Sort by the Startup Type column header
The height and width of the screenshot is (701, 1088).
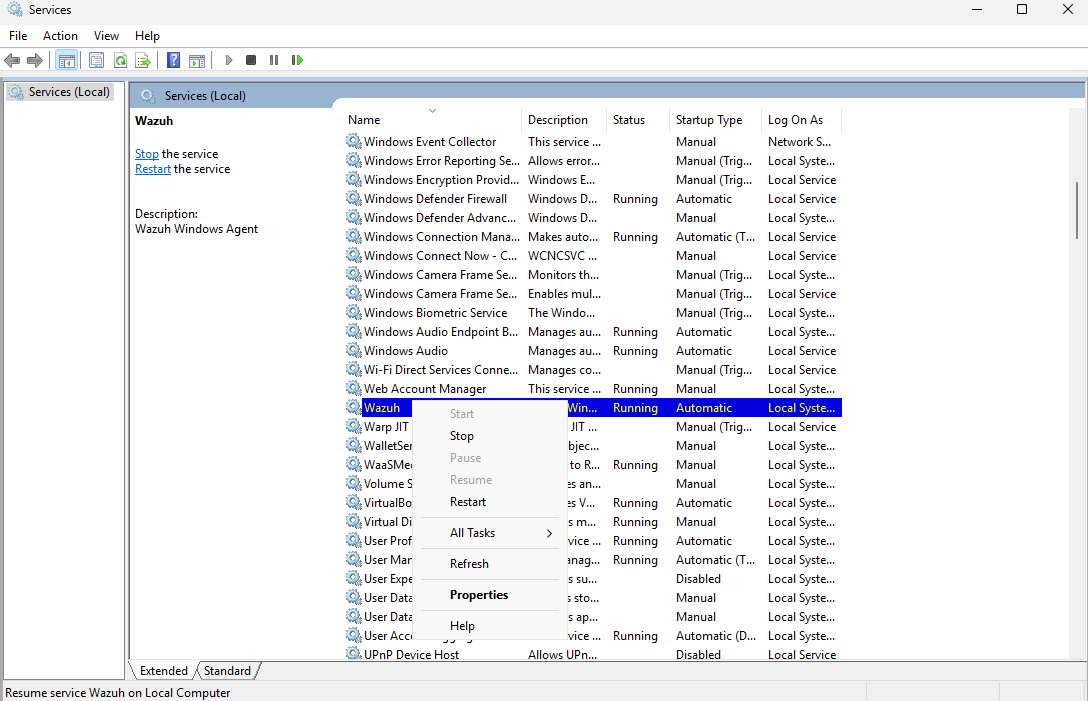[x=710, y=120]
